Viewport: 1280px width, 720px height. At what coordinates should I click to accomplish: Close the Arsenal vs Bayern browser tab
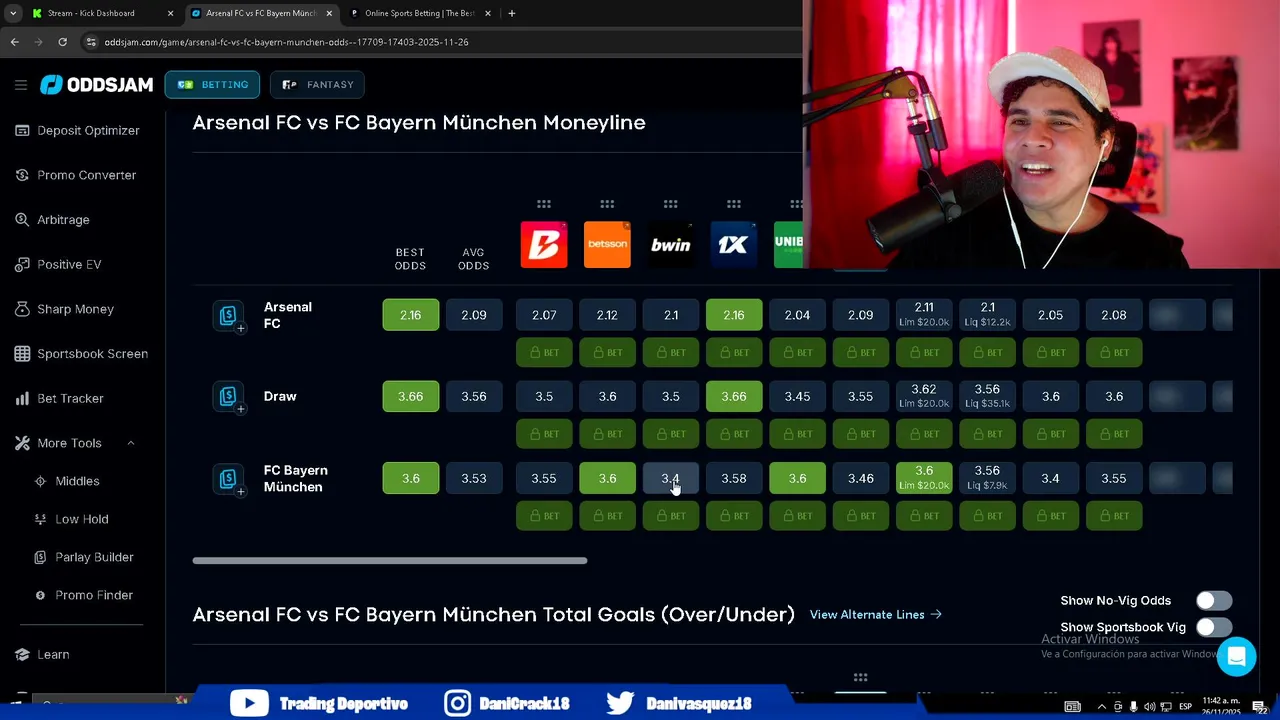point(329,13)
